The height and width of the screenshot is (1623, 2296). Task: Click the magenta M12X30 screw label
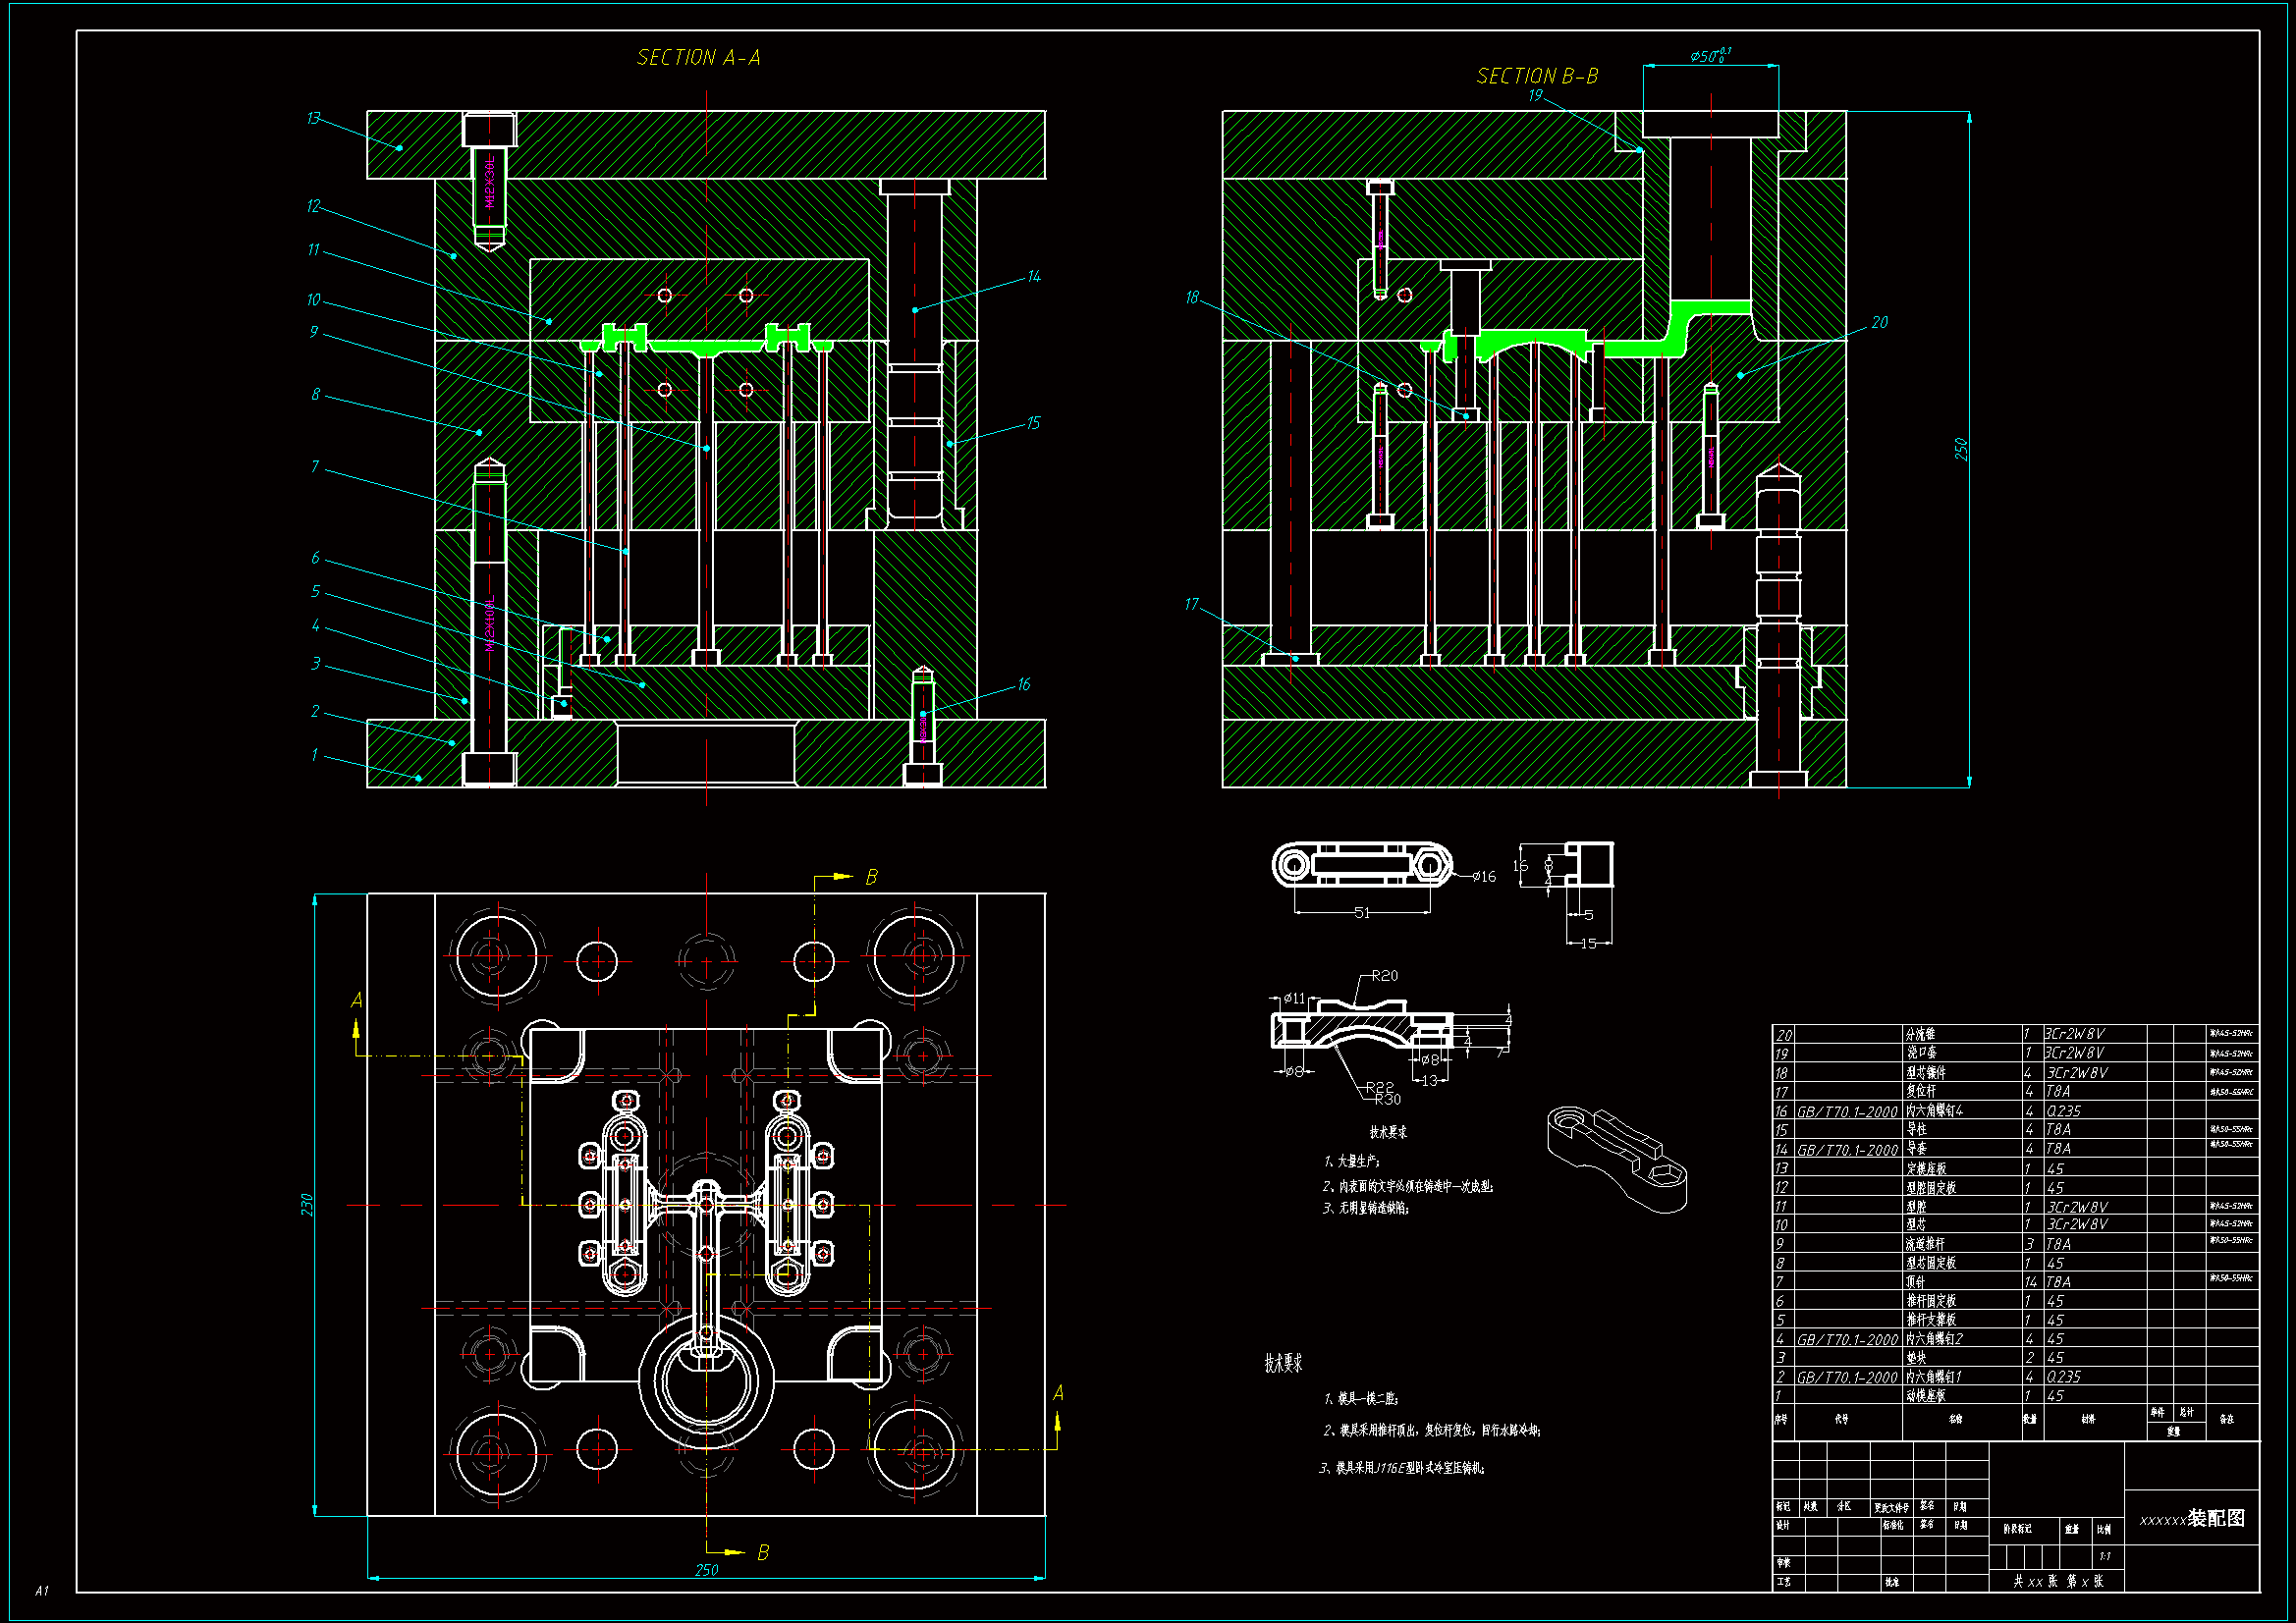coord(489,182)
